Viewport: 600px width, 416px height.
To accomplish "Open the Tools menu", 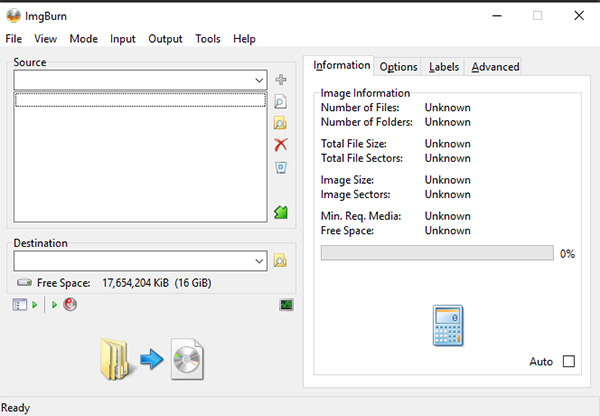I will click(208, 39).
